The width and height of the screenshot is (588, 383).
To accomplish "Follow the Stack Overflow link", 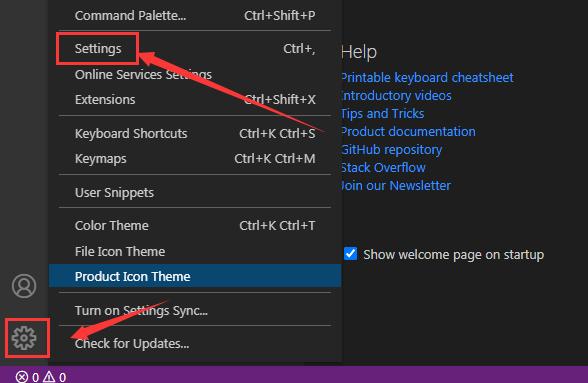I will click(383, 167).
